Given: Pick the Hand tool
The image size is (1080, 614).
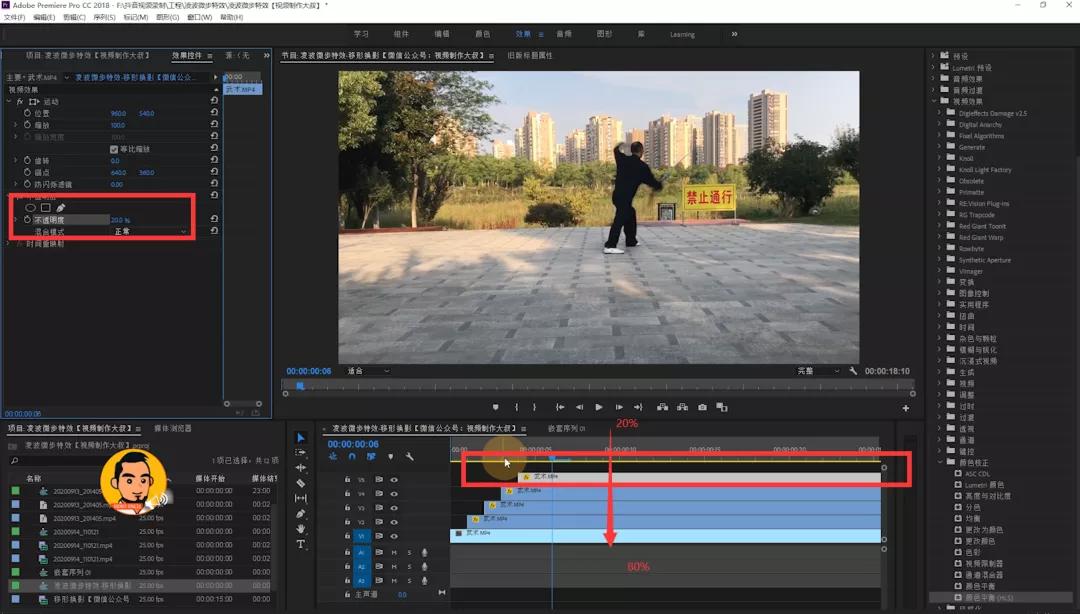Looking at the screenshot, I should pyautogui.click(x=301, y=529).
